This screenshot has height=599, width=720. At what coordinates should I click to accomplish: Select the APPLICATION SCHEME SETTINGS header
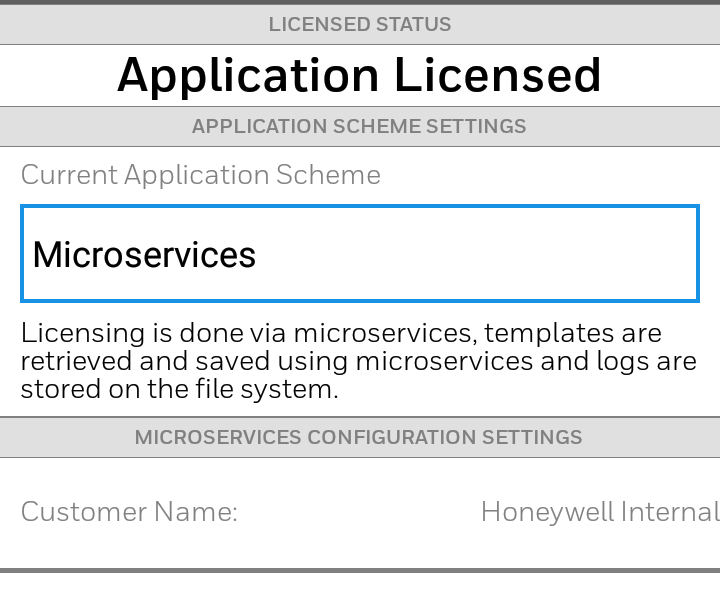359,127
